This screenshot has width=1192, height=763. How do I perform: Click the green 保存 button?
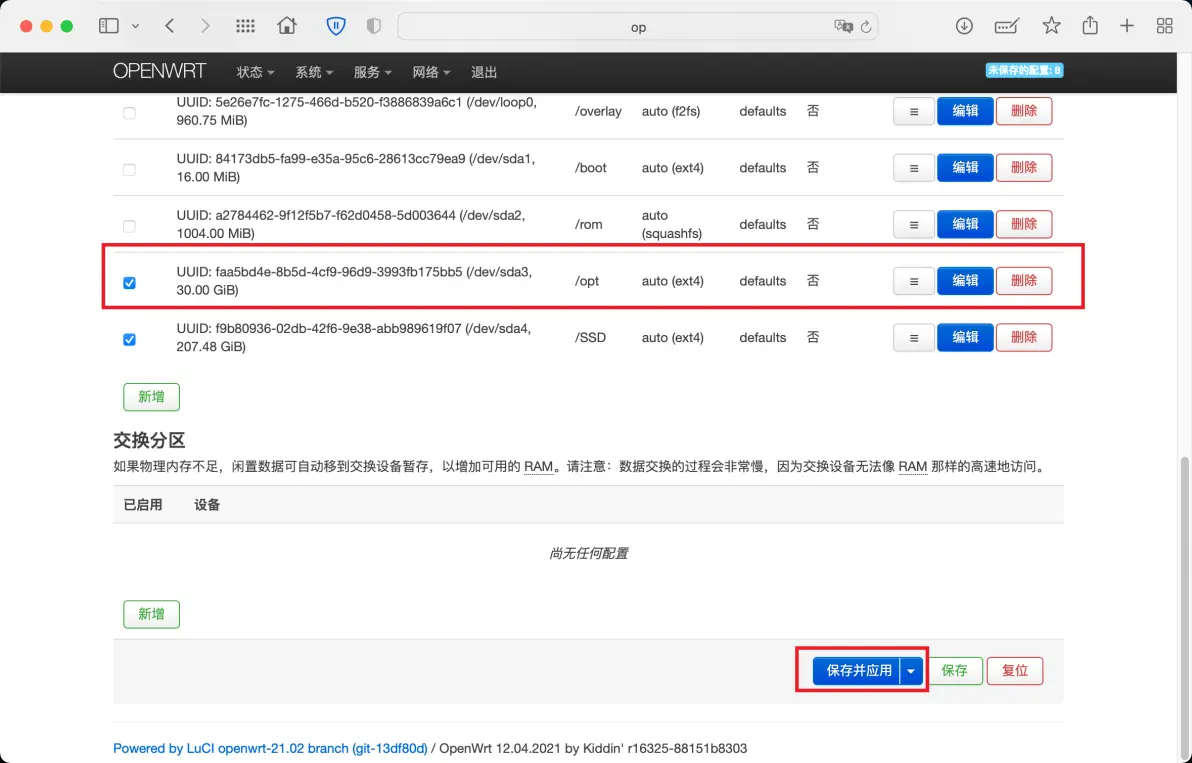[954, 671]
